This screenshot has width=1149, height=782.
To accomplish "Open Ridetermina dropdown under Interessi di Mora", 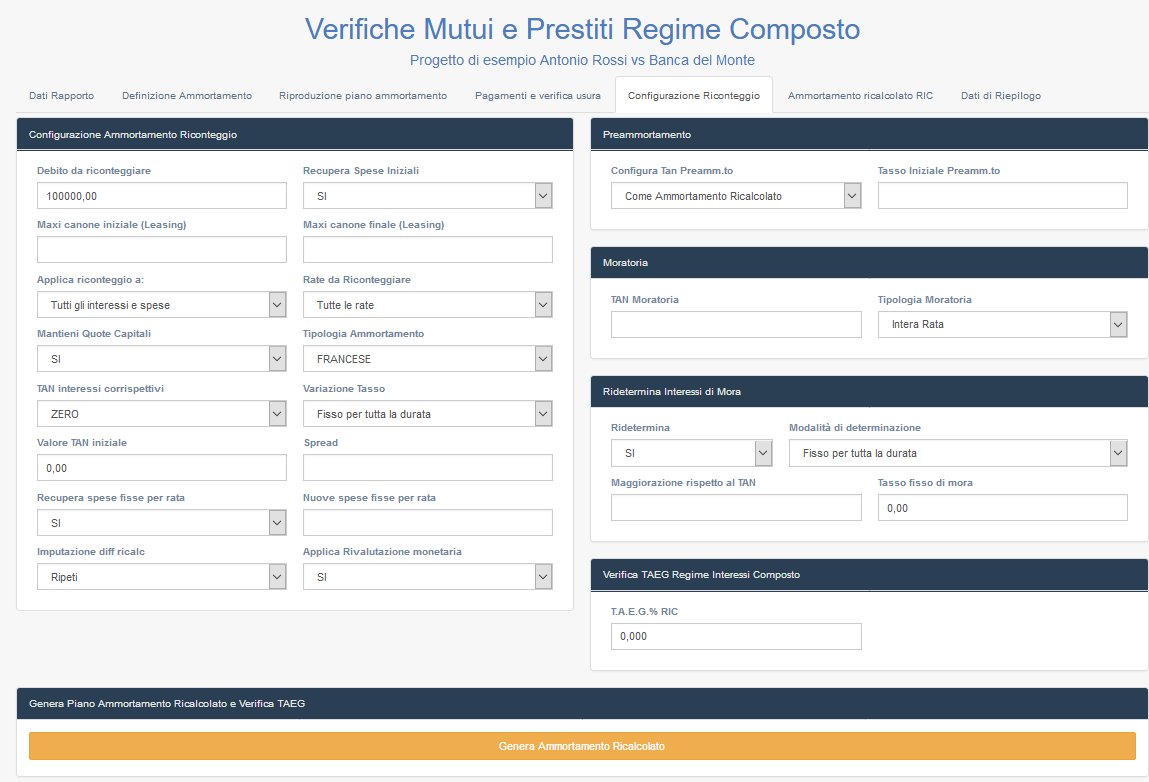I will click(692, 453).
